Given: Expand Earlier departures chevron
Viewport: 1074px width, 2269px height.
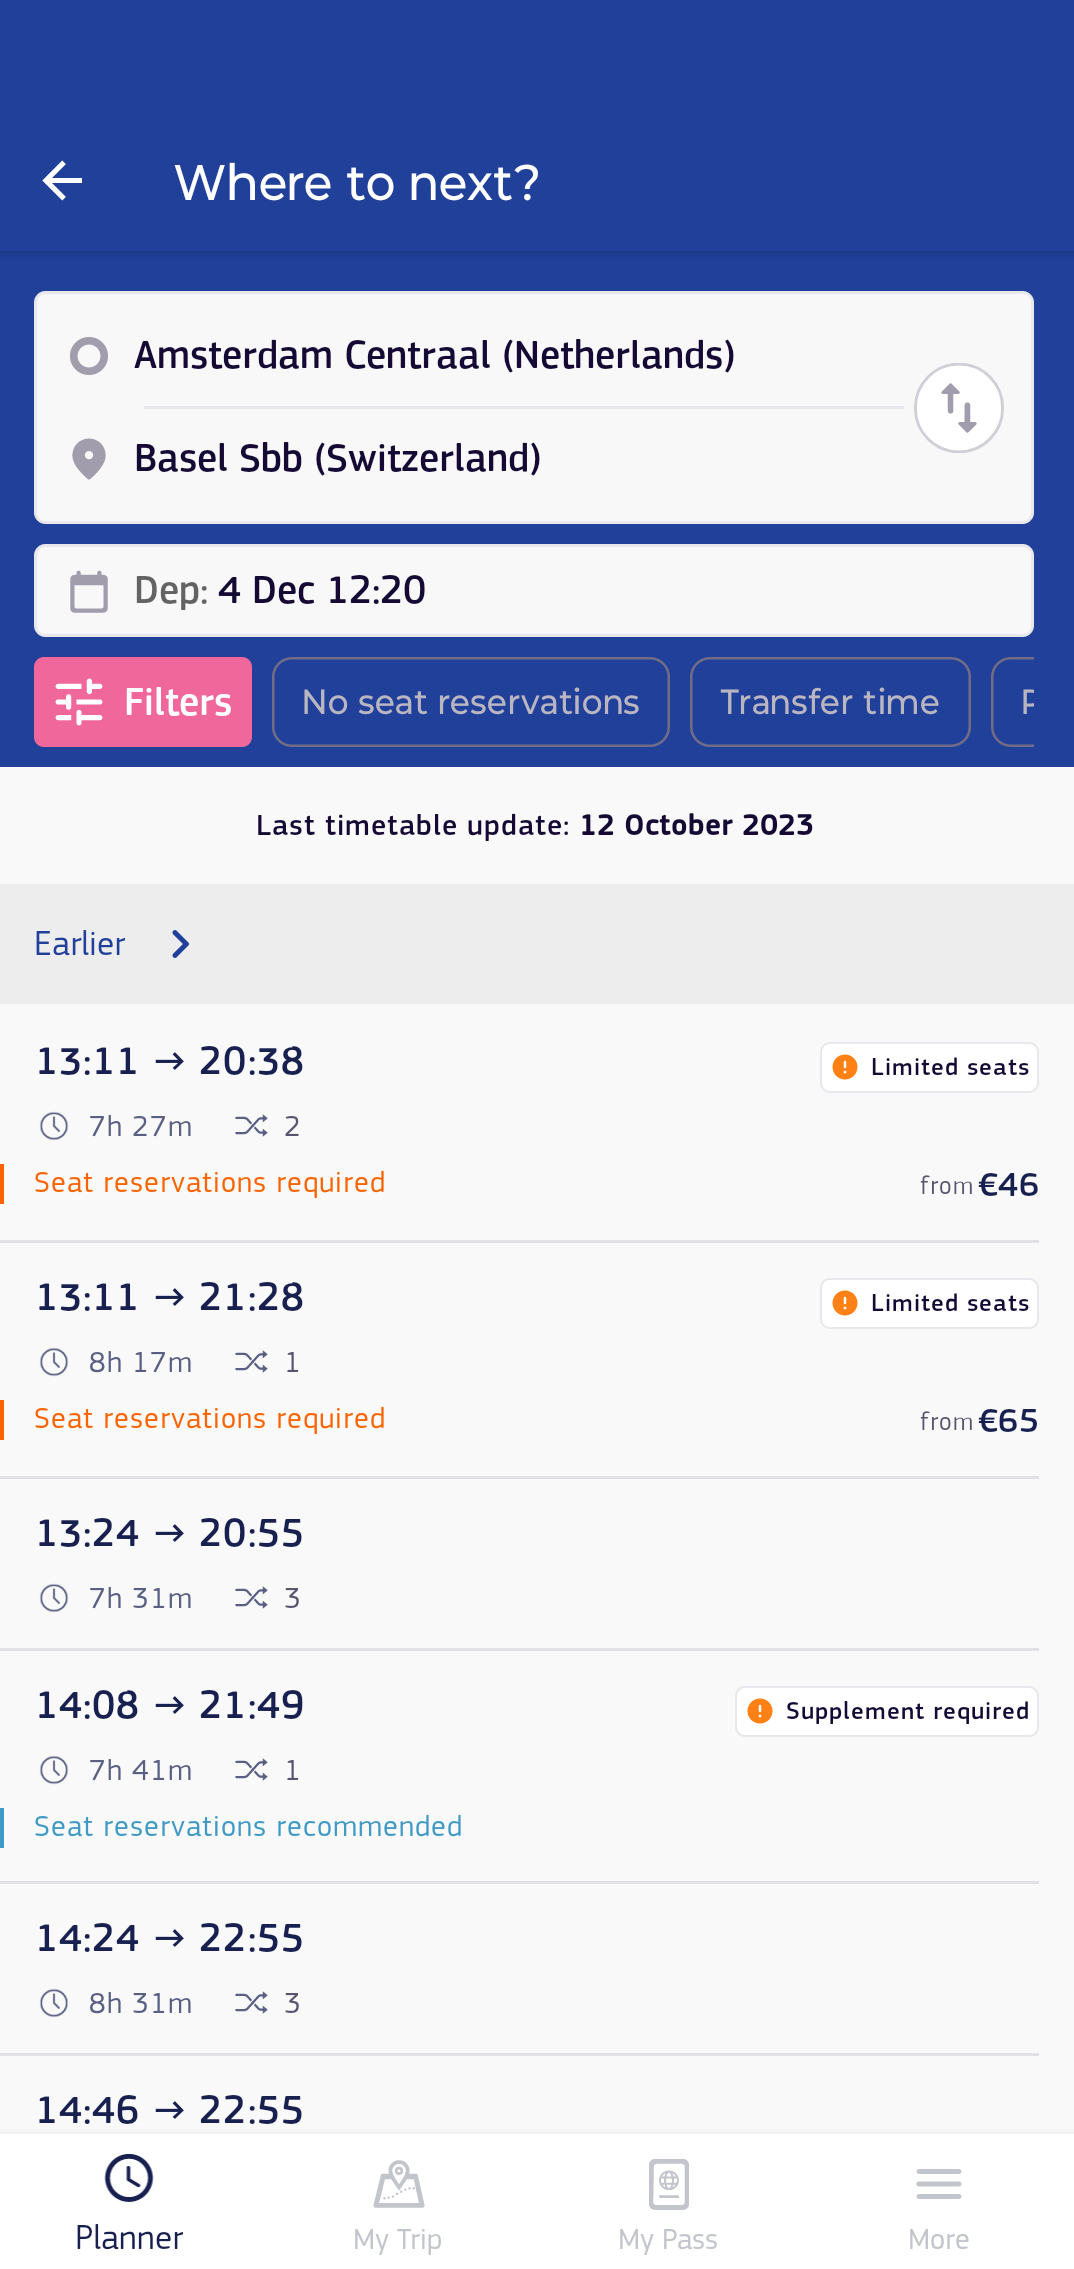Looking at the screenshot, I should pos(180,944).
